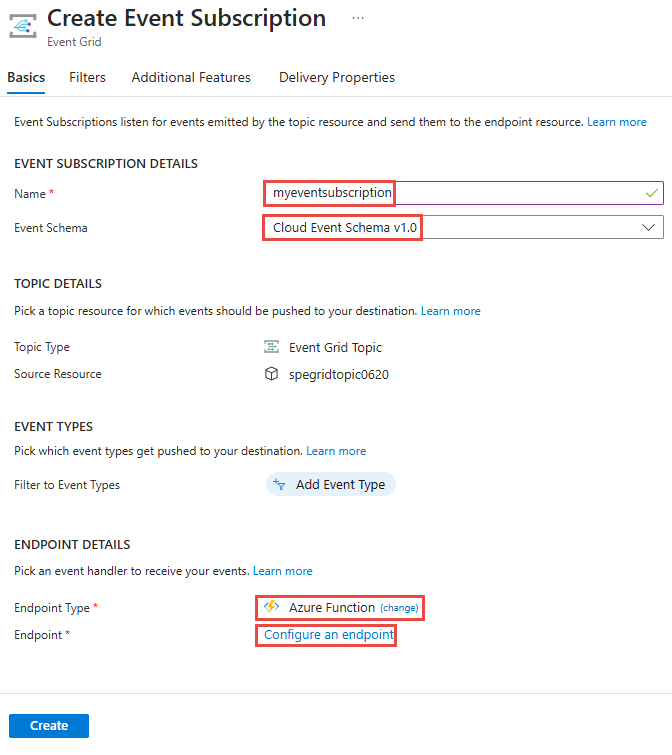The image size is (672, 755).
Task: Click the spegridtopic0620 resource cube icon
Action: 271,374
